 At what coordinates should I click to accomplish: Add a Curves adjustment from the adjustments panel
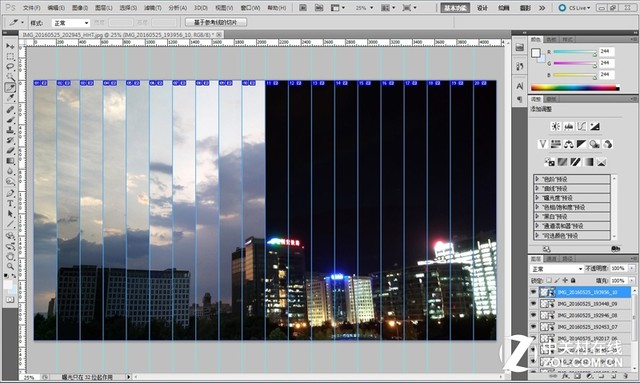(582, 127)
